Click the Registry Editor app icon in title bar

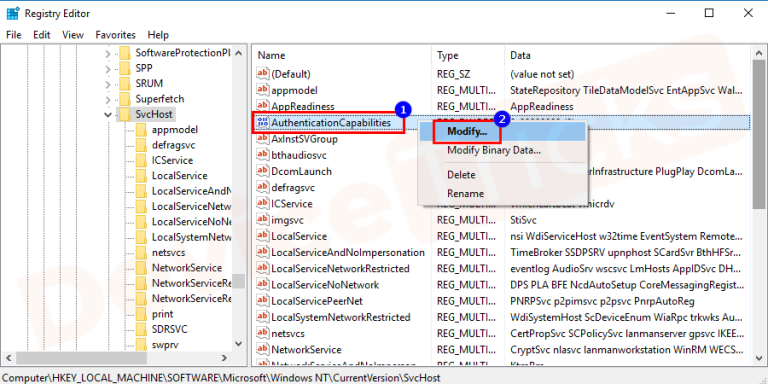[13, 13]
